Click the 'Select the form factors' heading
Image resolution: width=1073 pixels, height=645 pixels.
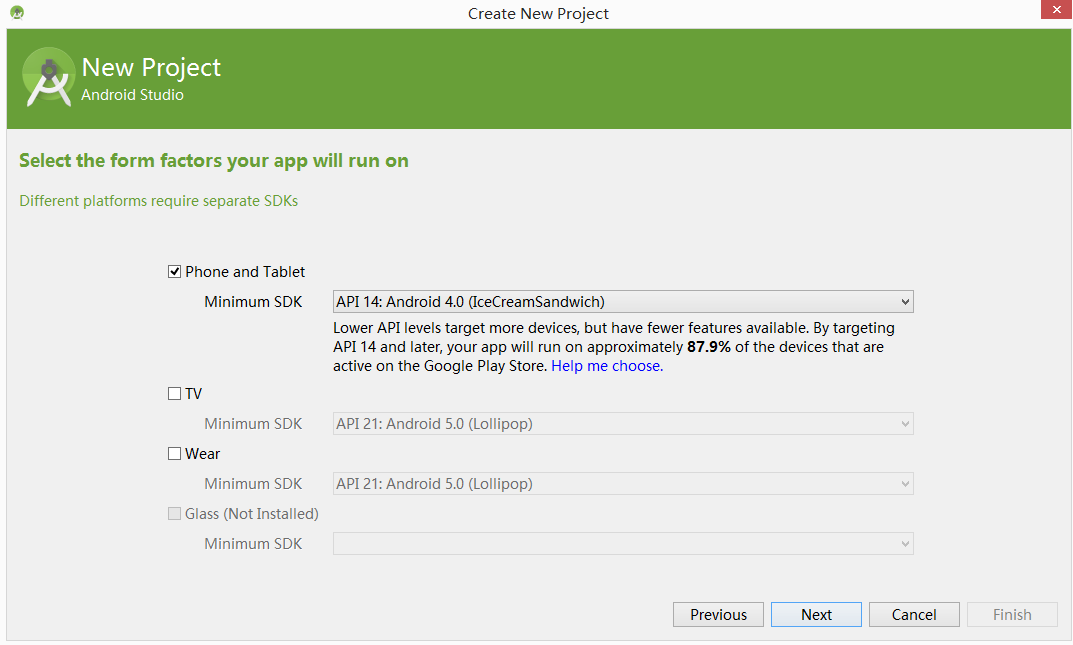coord(214,161)
